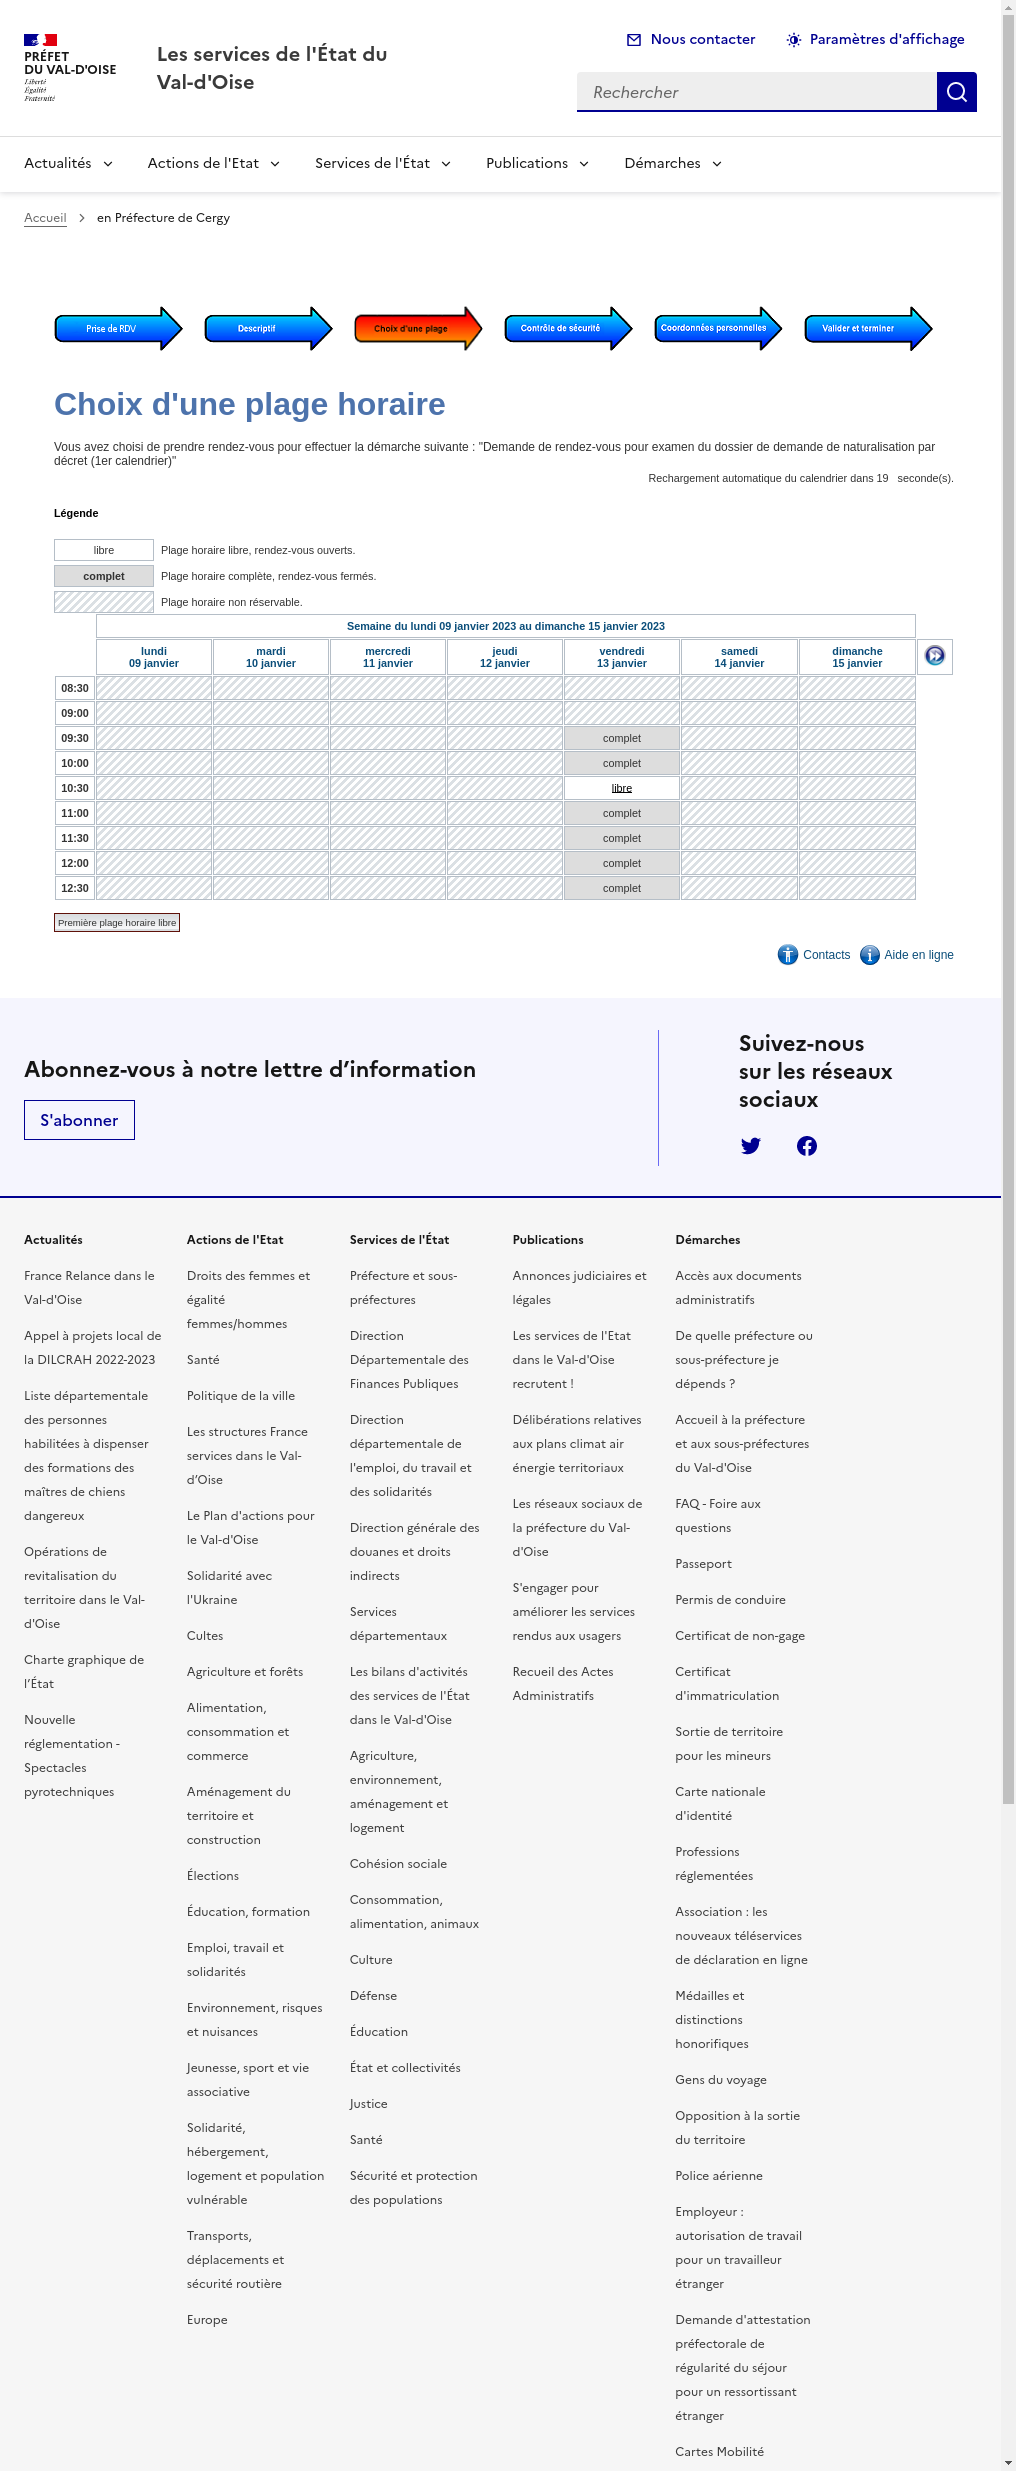This screenshot has width=1016, height=2471.
Task: Open footer link Recueil des Actes Administratifs
Action: (563, 1684)
